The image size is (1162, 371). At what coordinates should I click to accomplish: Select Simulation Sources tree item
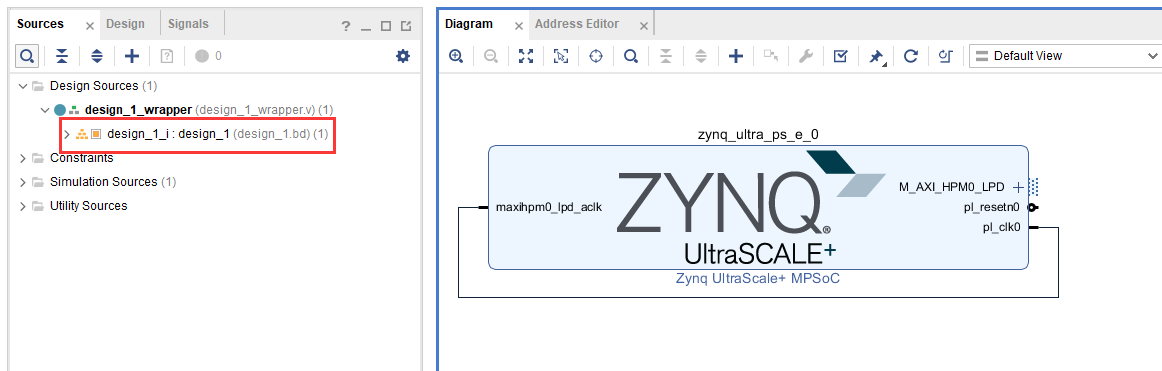pos(104,182)
